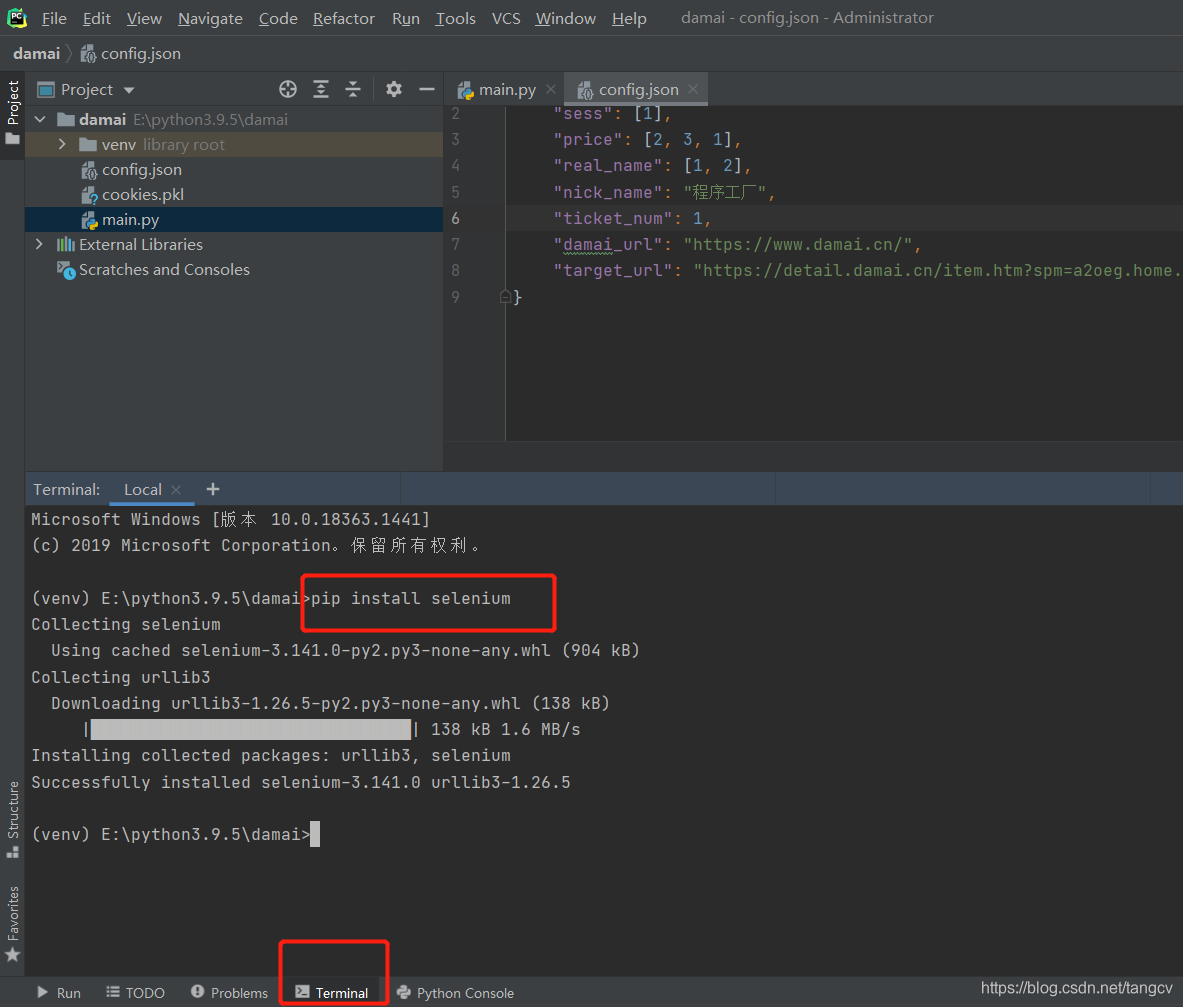Image resolution: width=1183 pixels, height=1007 pixels.
Task: Close the main.py editor tab
Action: 551,89
